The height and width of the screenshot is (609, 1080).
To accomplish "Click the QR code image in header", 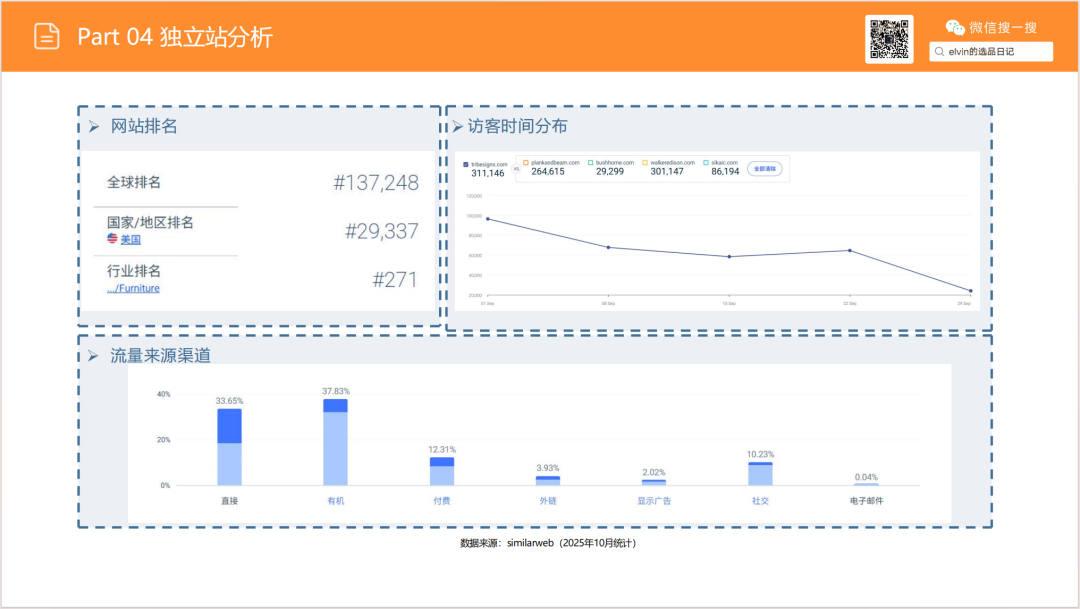I will (x=888, y=39).
